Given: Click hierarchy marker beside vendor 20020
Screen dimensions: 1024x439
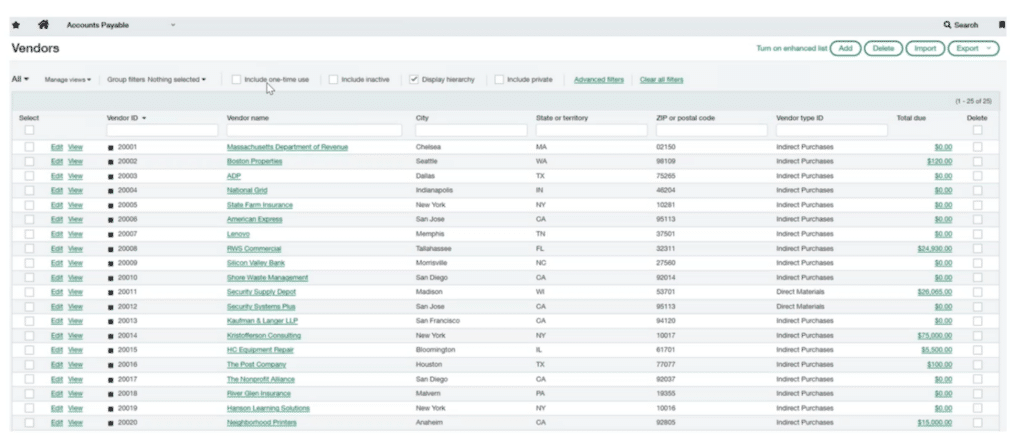Looking at the screenshot, I should pos(111,423).
